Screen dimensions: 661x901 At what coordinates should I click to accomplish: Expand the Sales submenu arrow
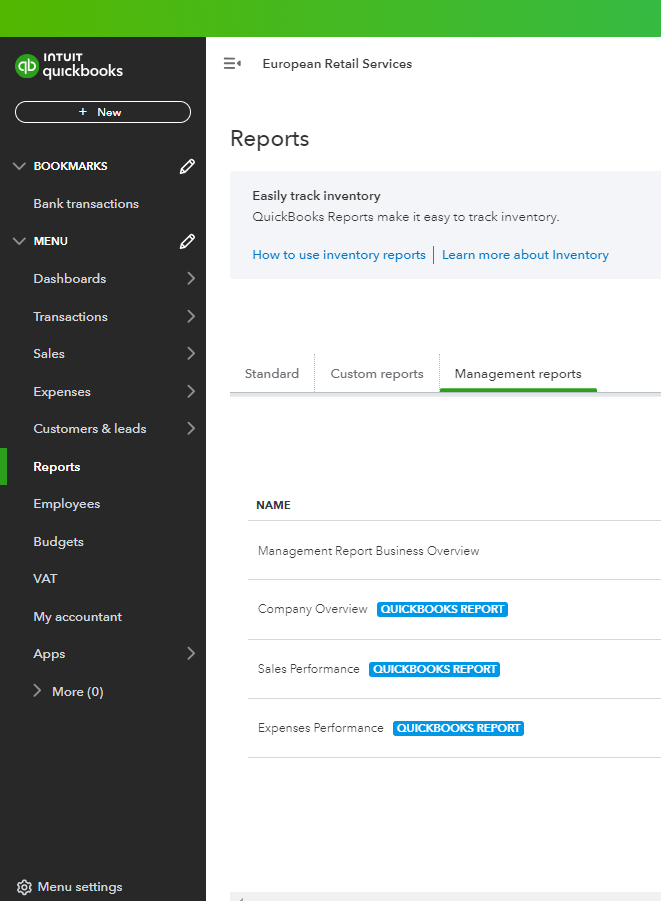click(190, 354)
